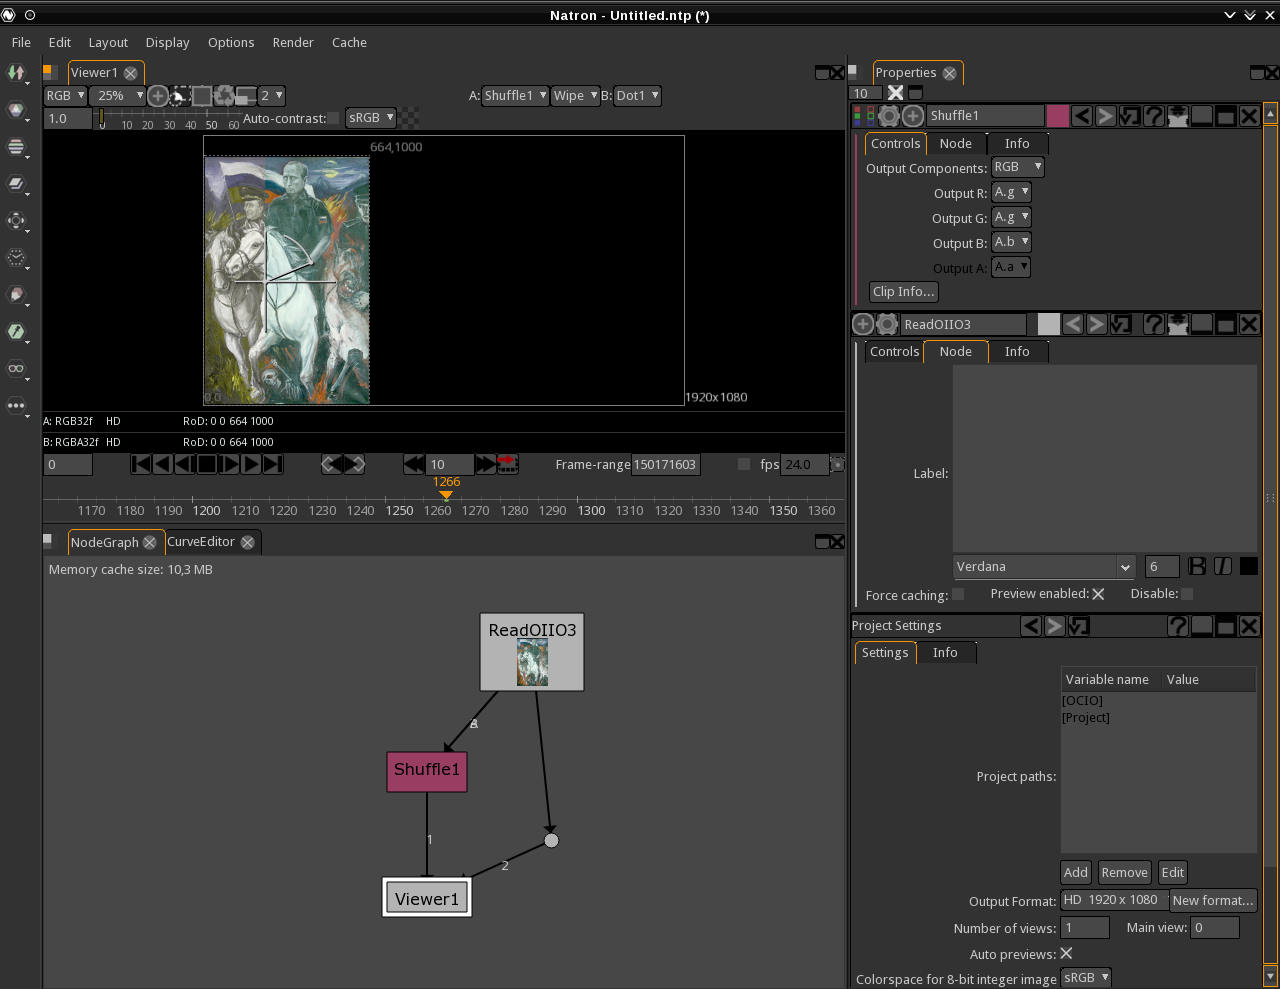Open the Image nodes toolbar icon
The height and width of the screenshot is (989, 1280).
16,72
